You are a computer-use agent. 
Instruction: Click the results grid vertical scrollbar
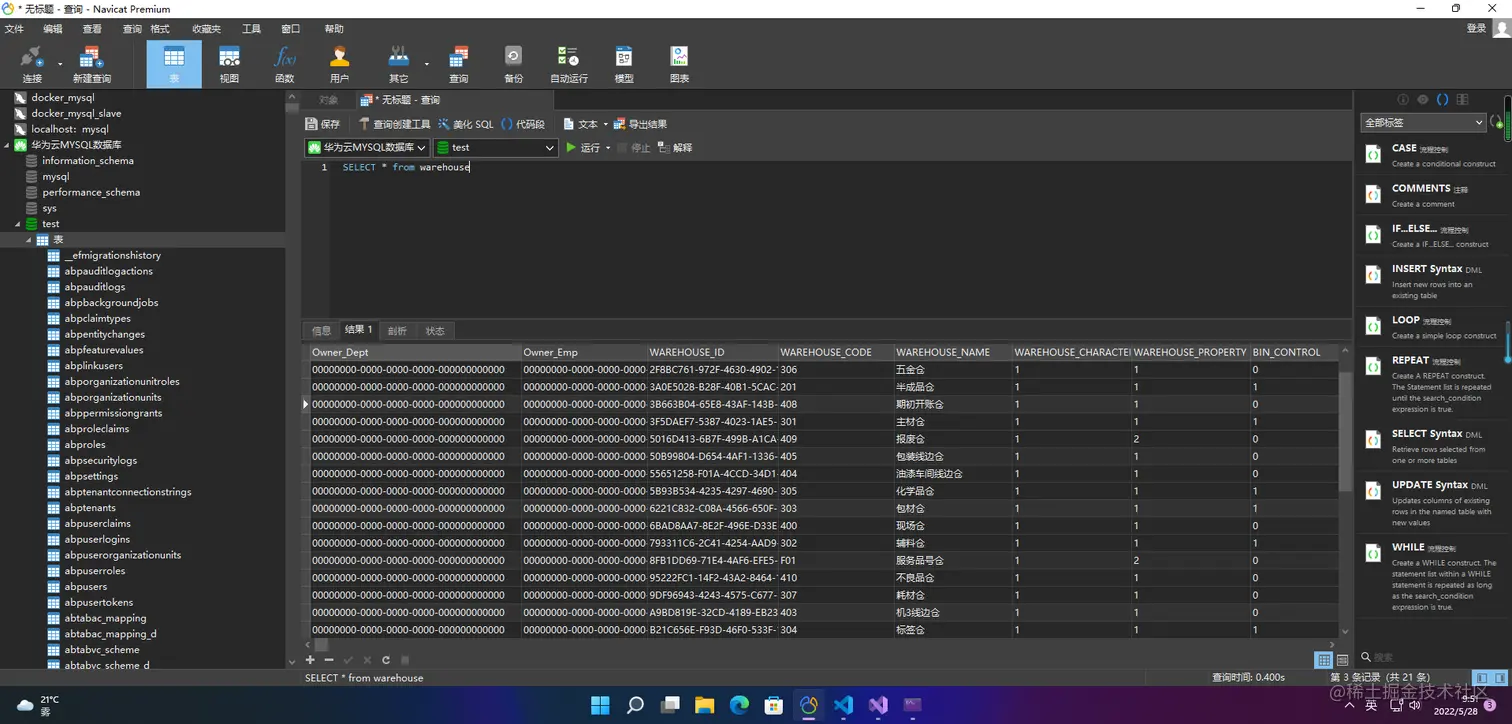pyautogui.click(x=1346, y=490)
